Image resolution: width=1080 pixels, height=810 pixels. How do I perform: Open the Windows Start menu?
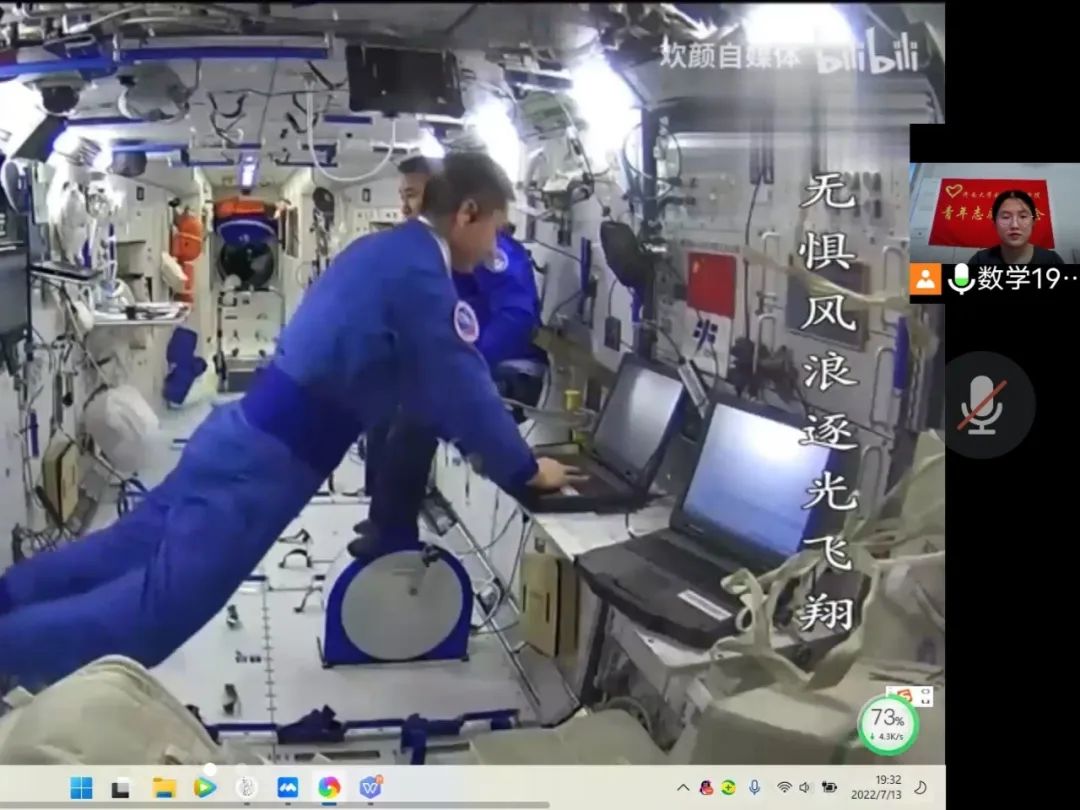[81, 787]
